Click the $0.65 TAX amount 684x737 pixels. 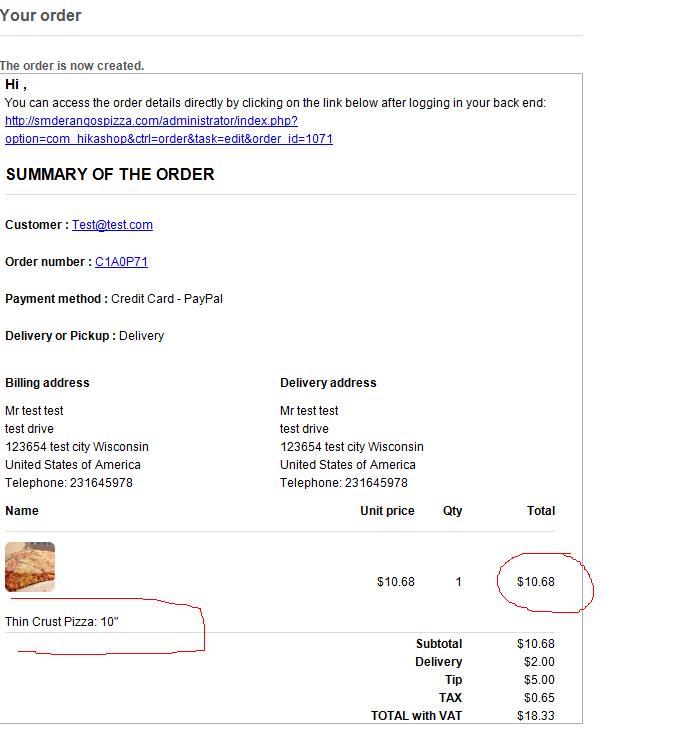click(538, 698)
